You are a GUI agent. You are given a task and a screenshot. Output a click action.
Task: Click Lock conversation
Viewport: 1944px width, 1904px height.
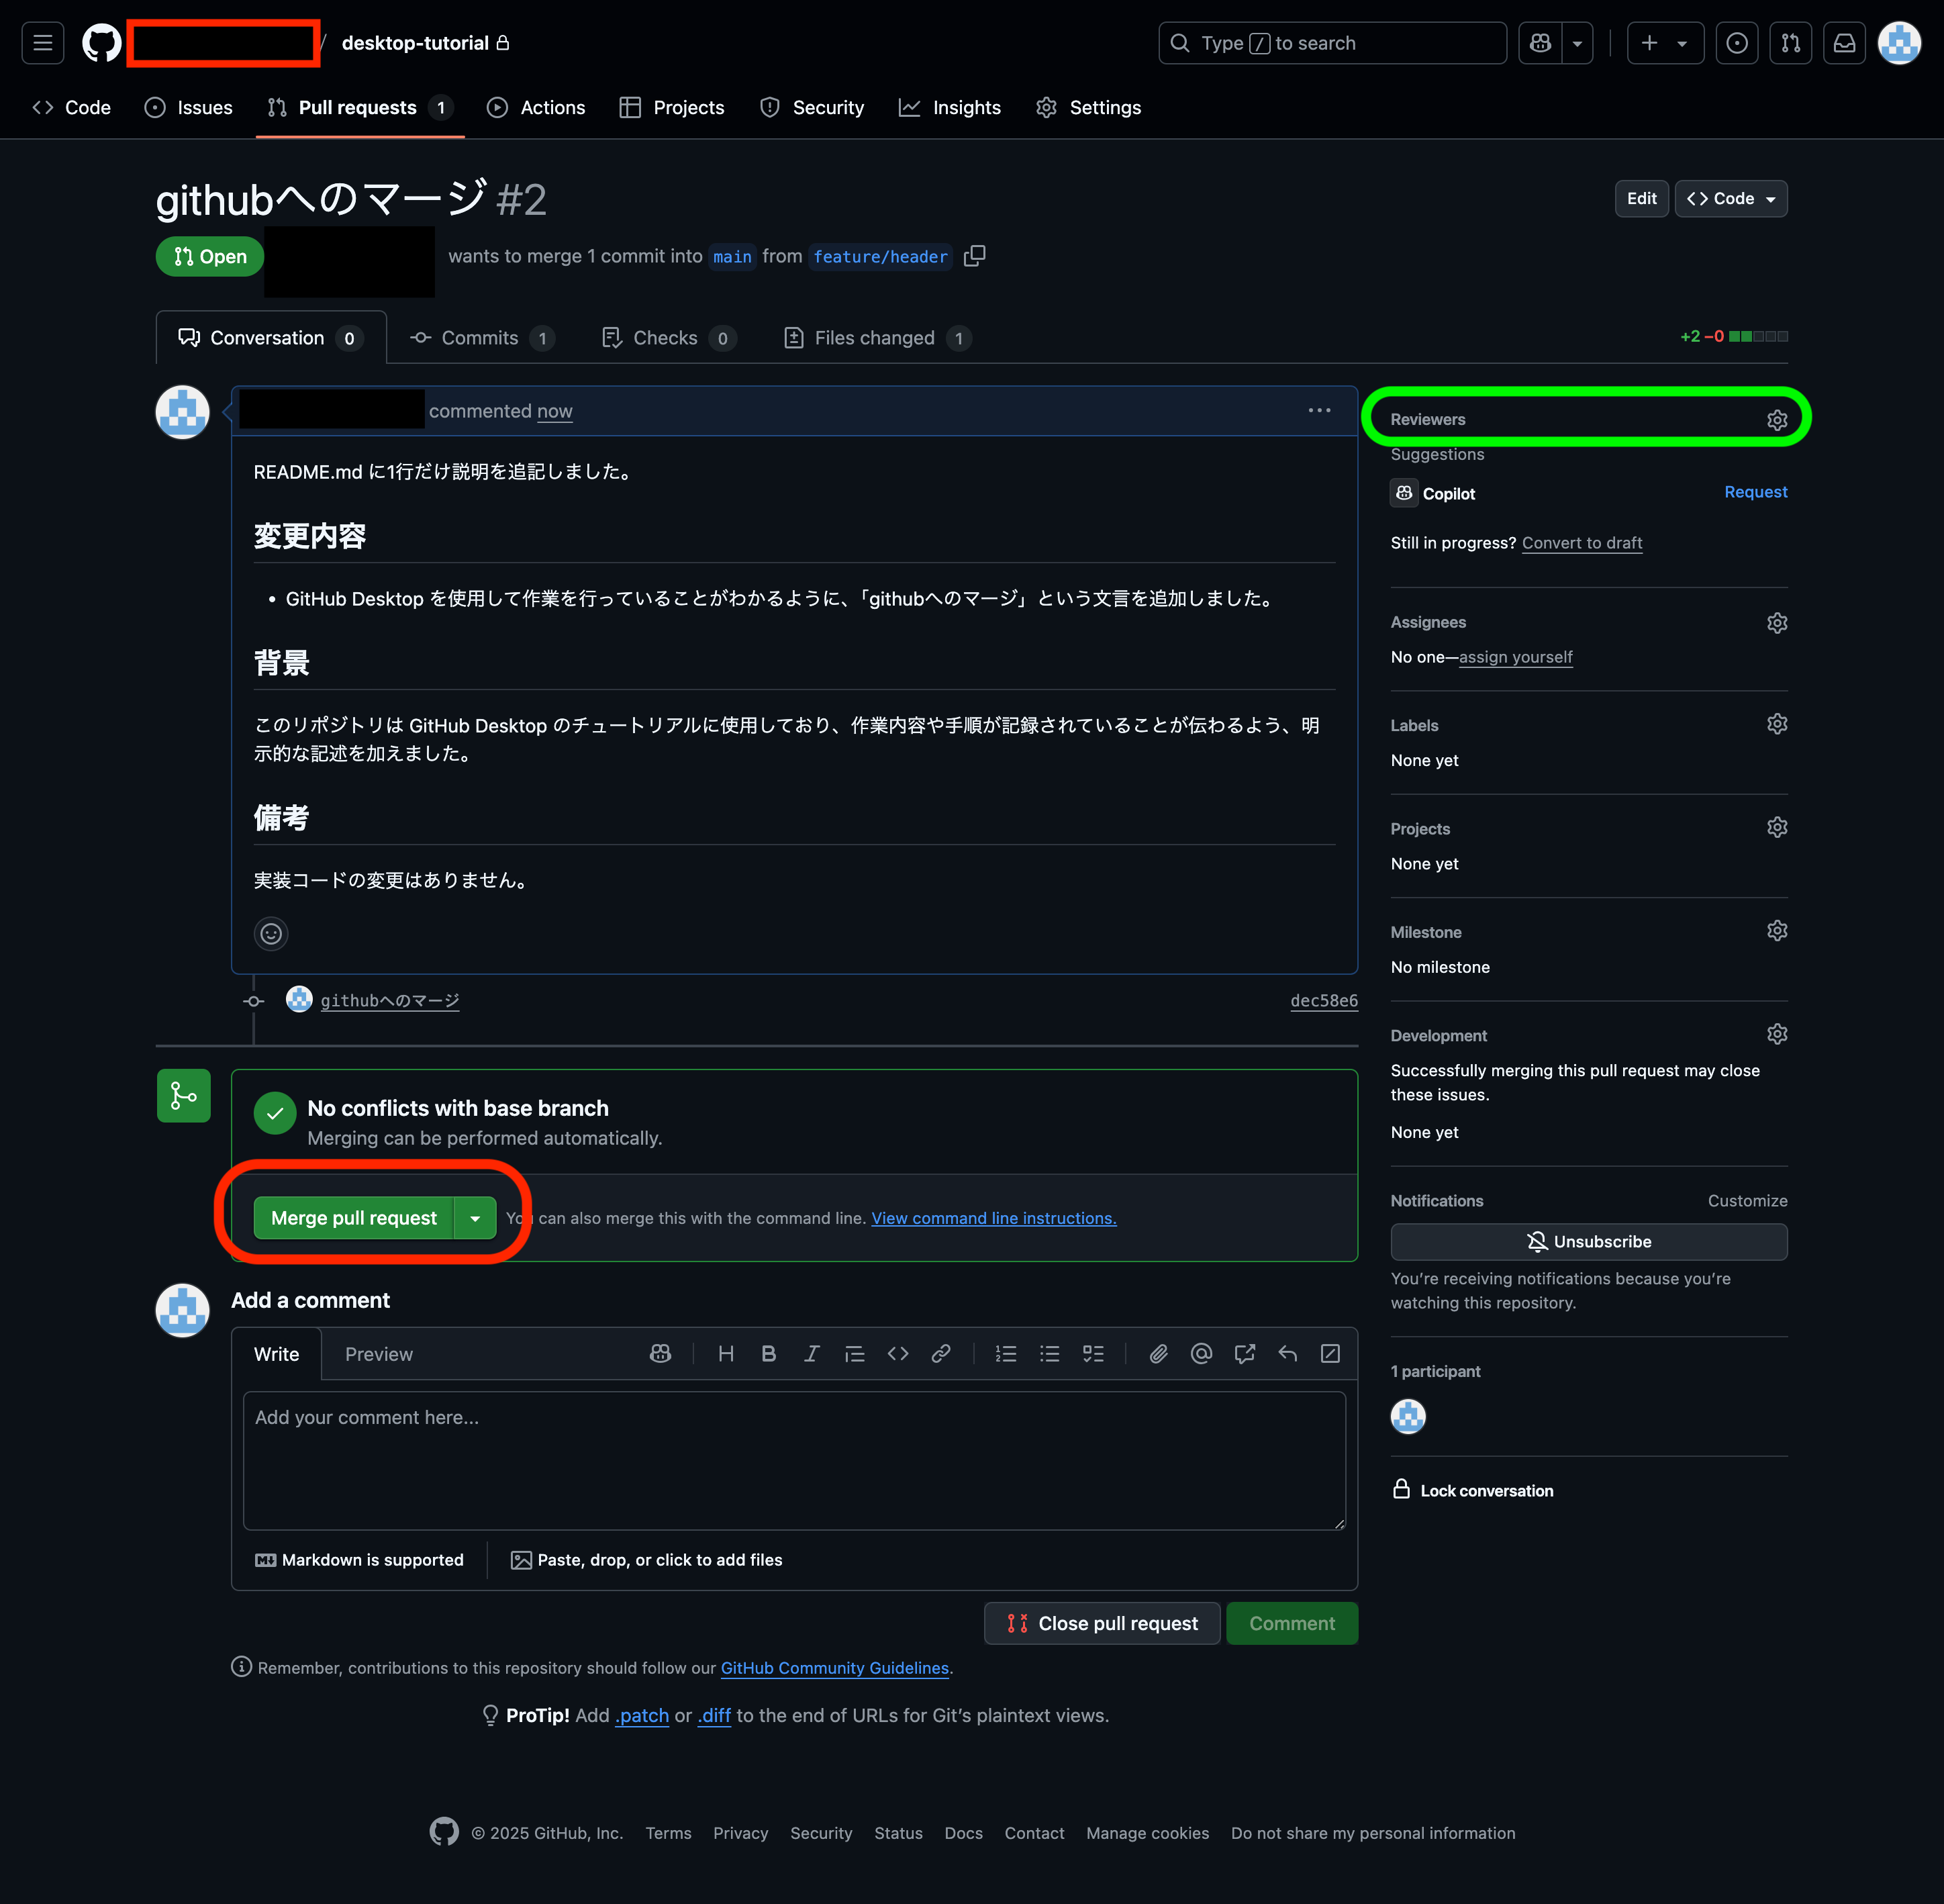[x=1472, y=1490]
